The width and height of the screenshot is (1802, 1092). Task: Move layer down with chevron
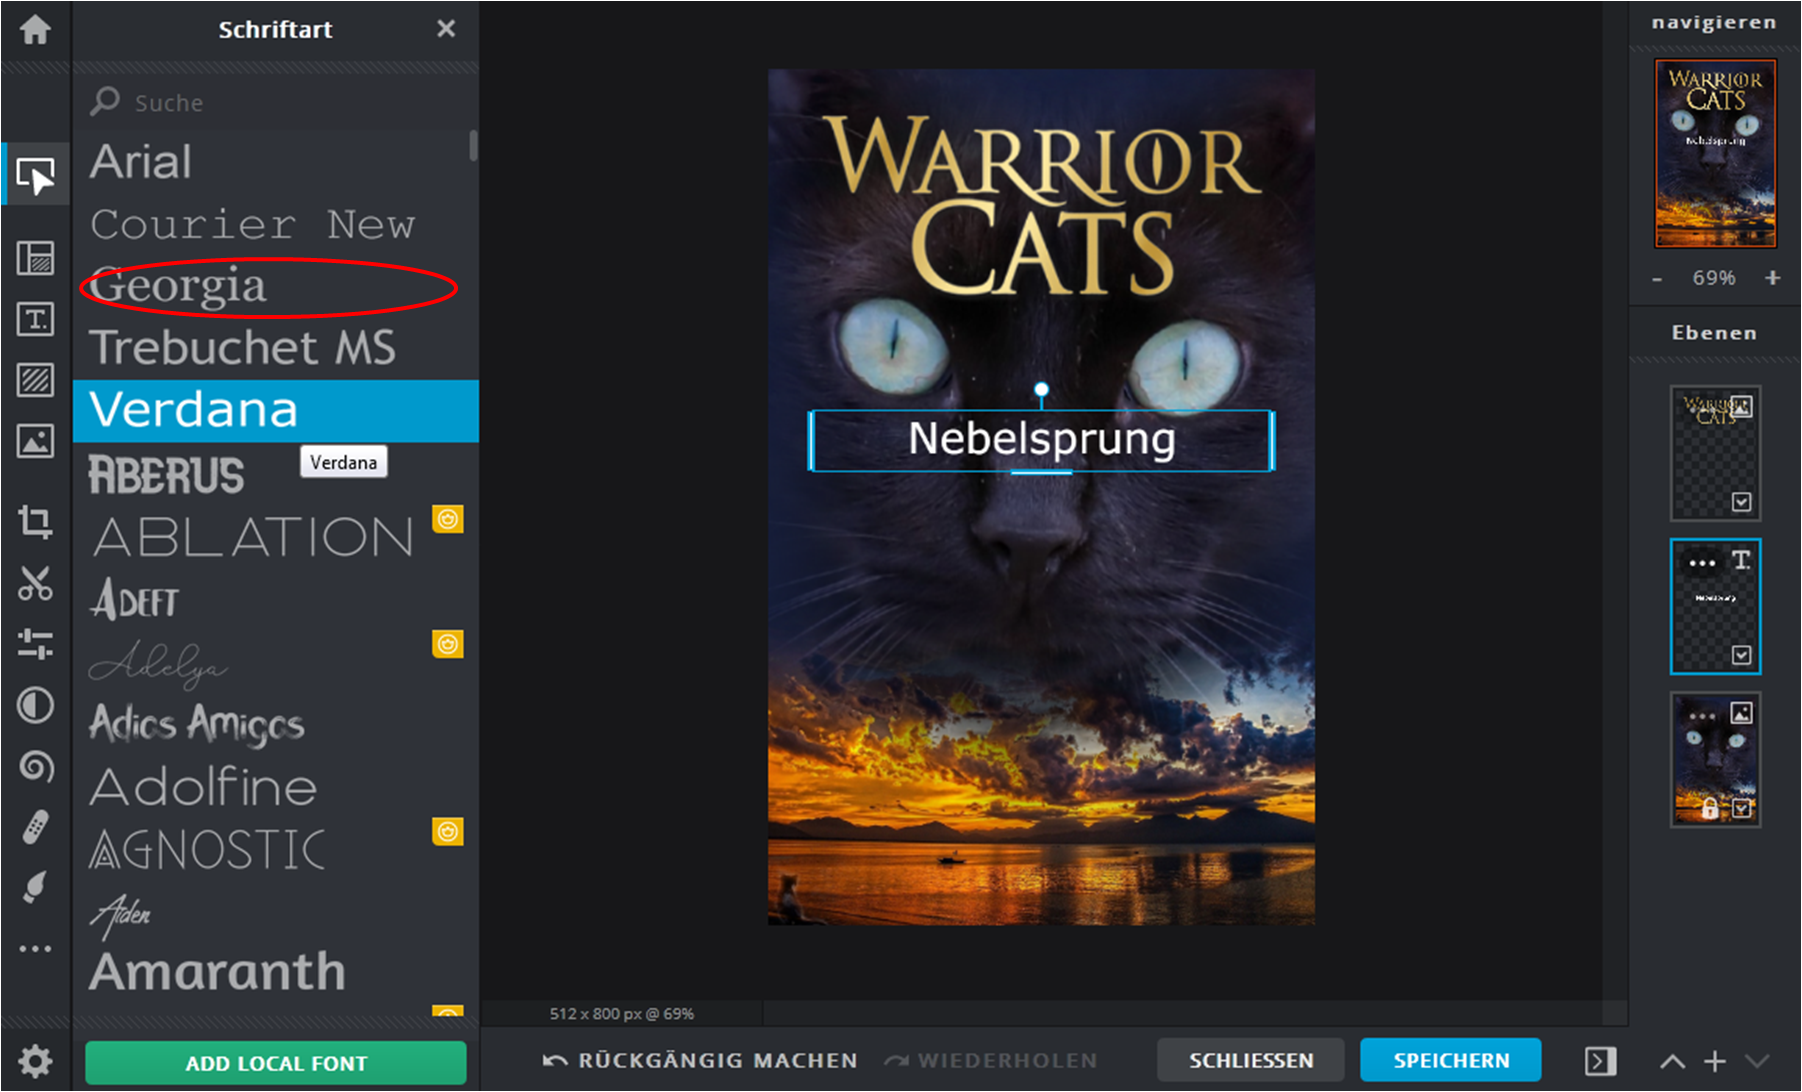point(1757,1061)
